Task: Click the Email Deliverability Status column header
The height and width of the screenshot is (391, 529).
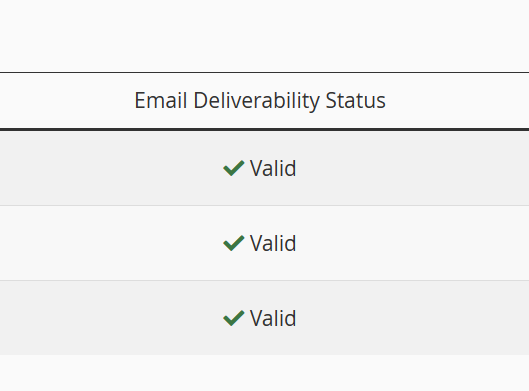Action: [x=260, y=101]
